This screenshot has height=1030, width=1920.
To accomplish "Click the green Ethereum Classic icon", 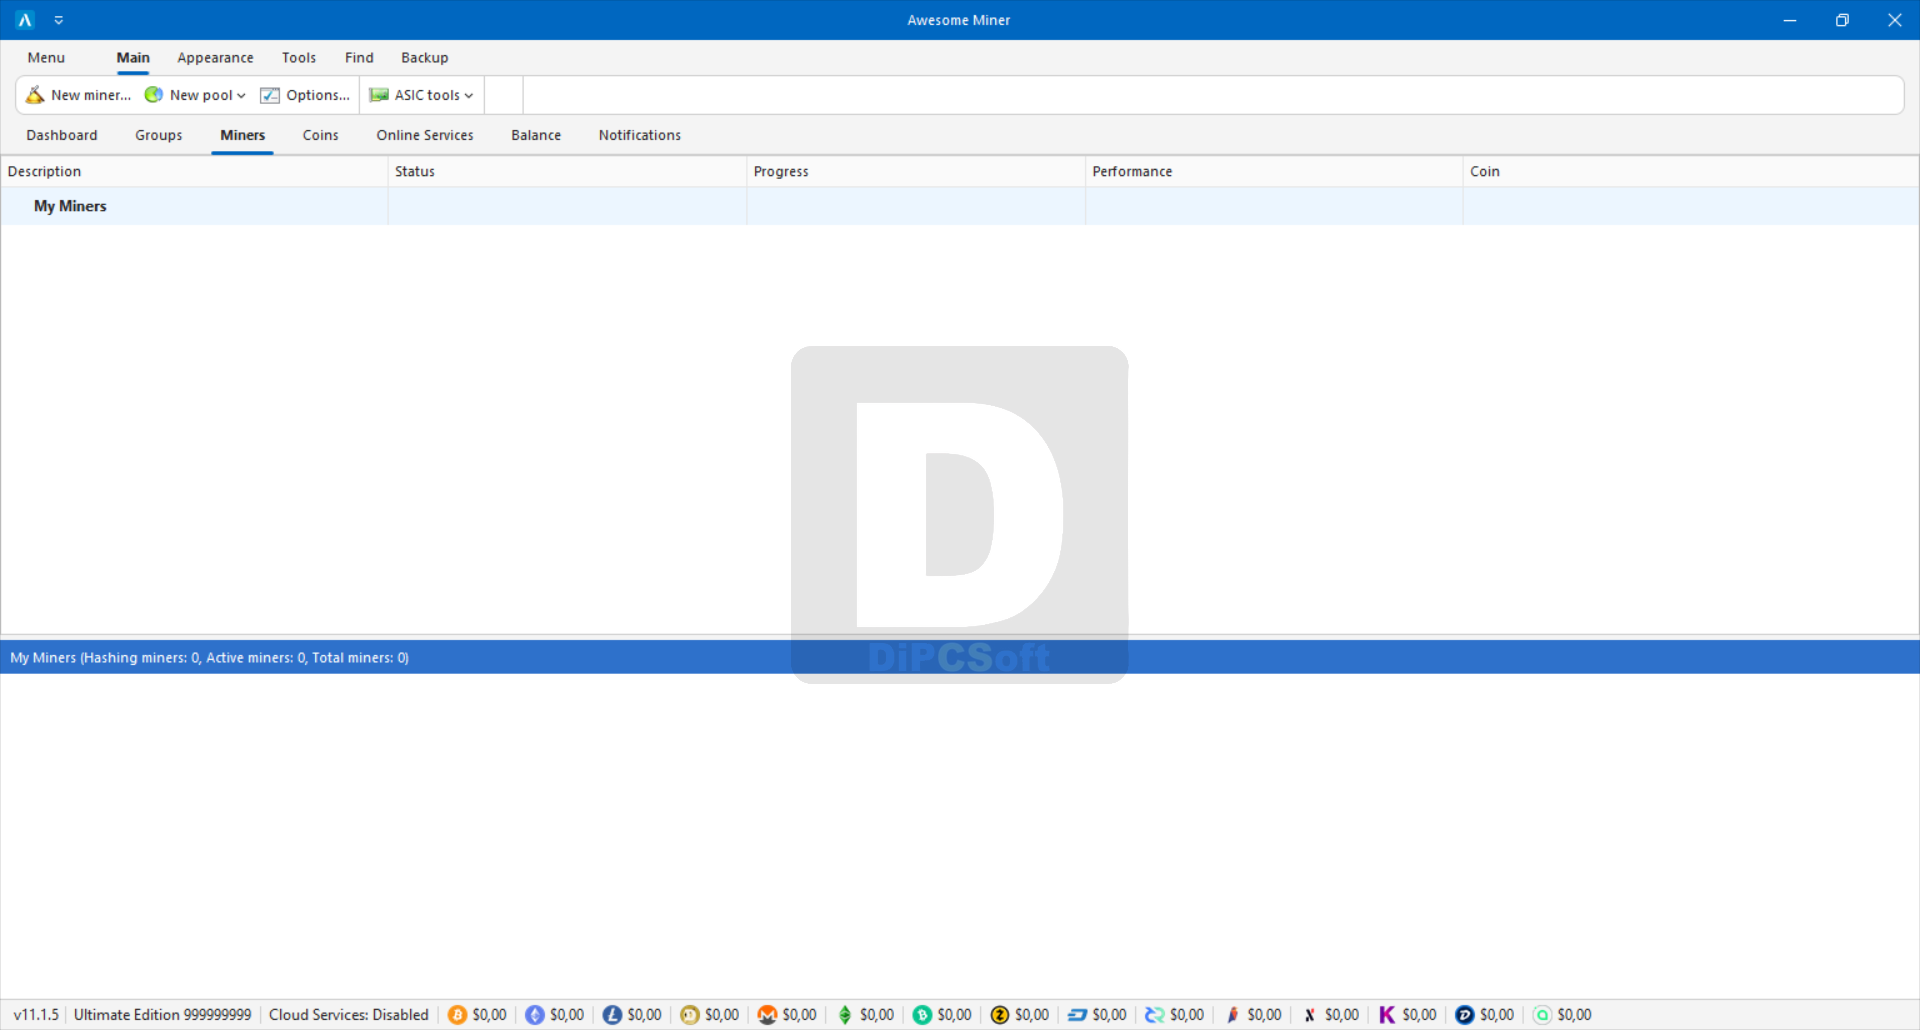I will coord(845,1015).
